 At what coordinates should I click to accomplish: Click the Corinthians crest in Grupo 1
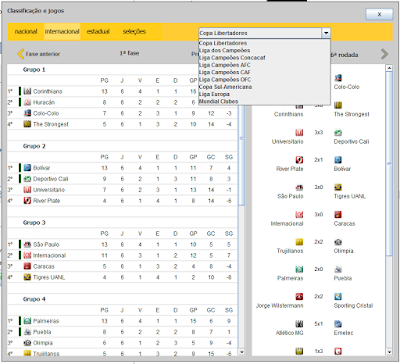tap(27, 91)
